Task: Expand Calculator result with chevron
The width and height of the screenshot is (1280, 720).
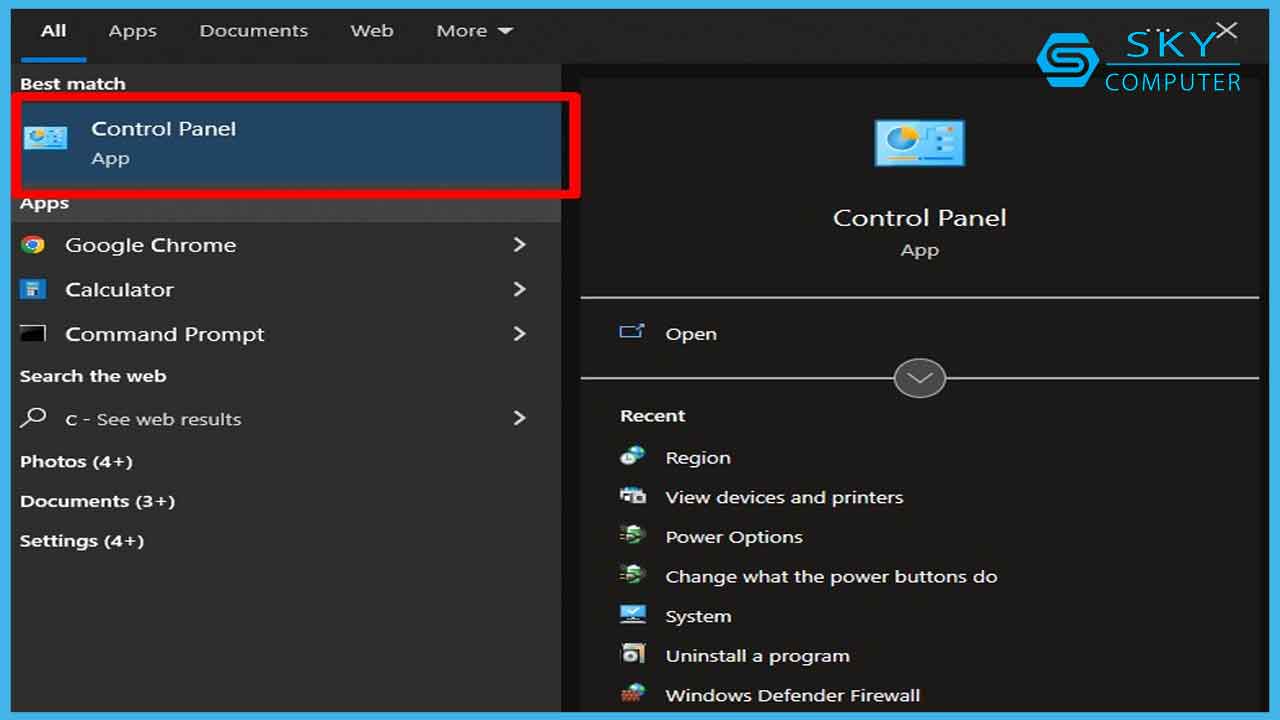Action: pos(519,290)
